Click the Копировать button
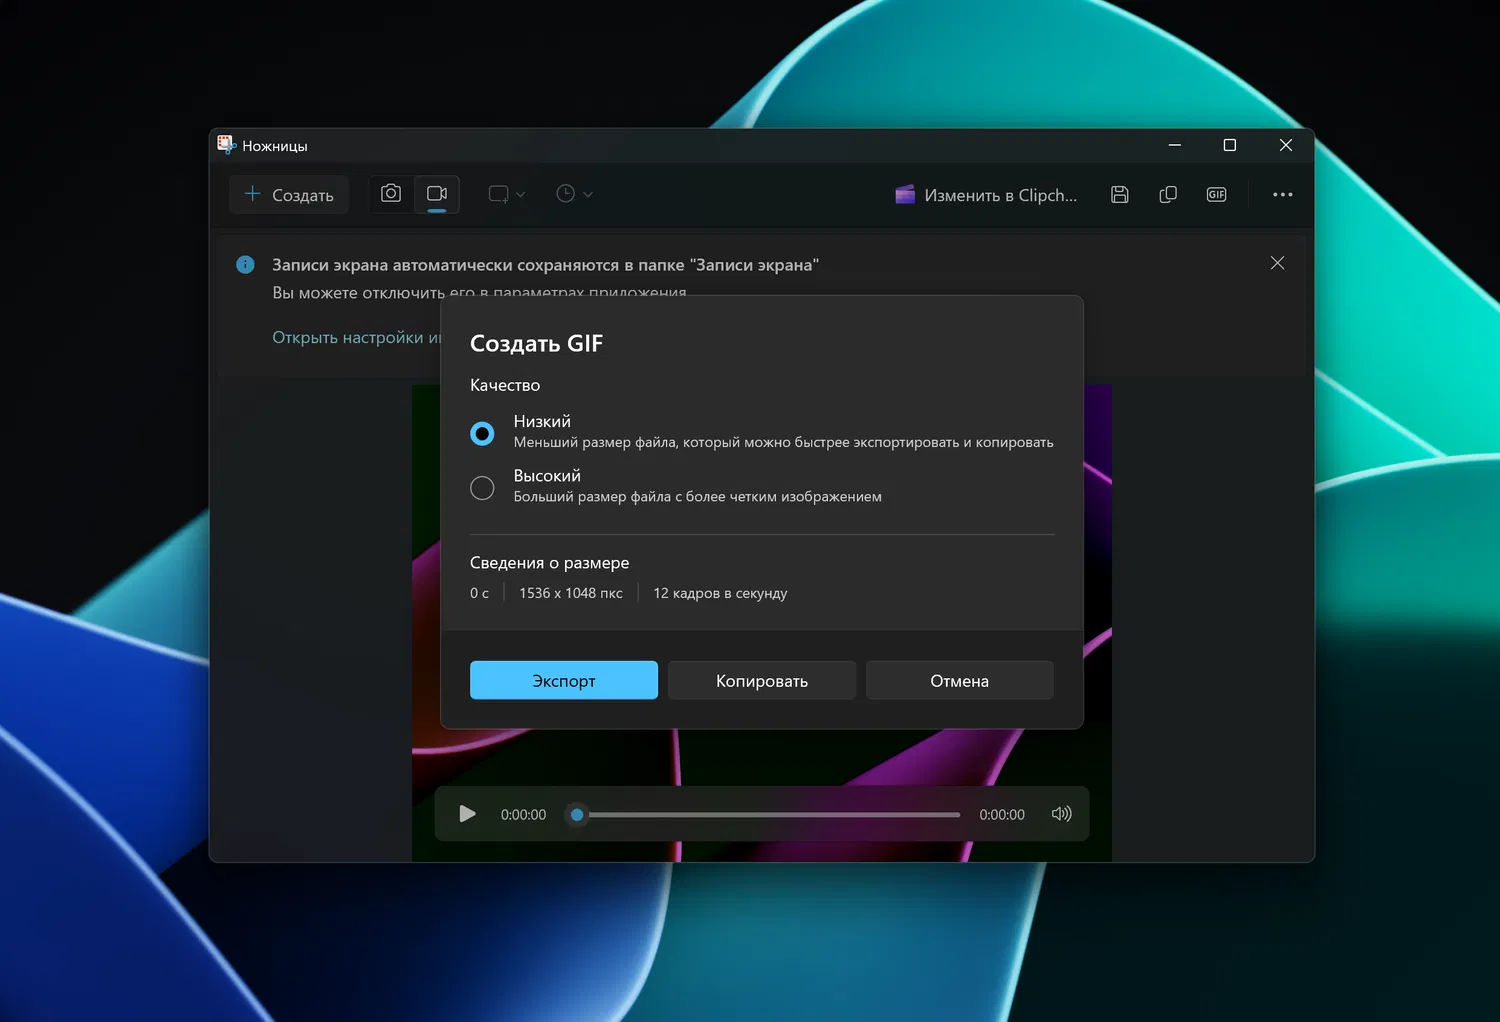This screenshot has width=1500, height=1022. pyautogui.click(x=762, y=680)
